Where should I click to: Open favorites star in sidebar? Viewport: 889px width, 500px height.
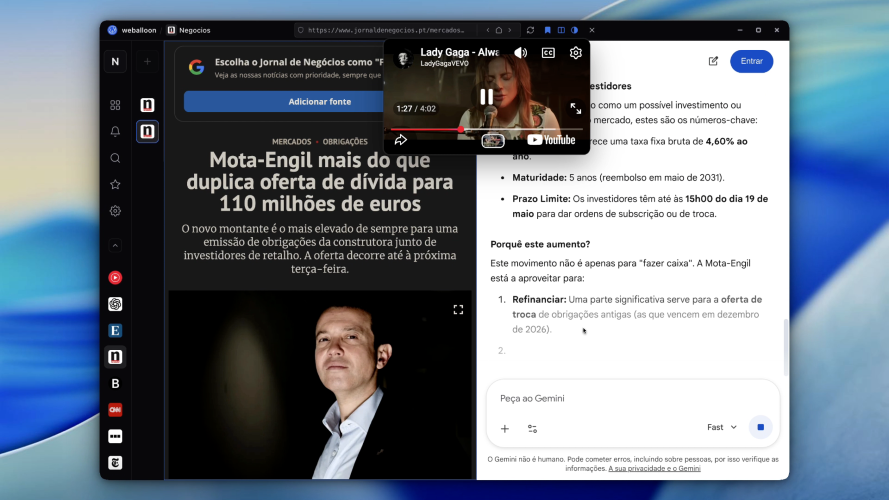115,184
